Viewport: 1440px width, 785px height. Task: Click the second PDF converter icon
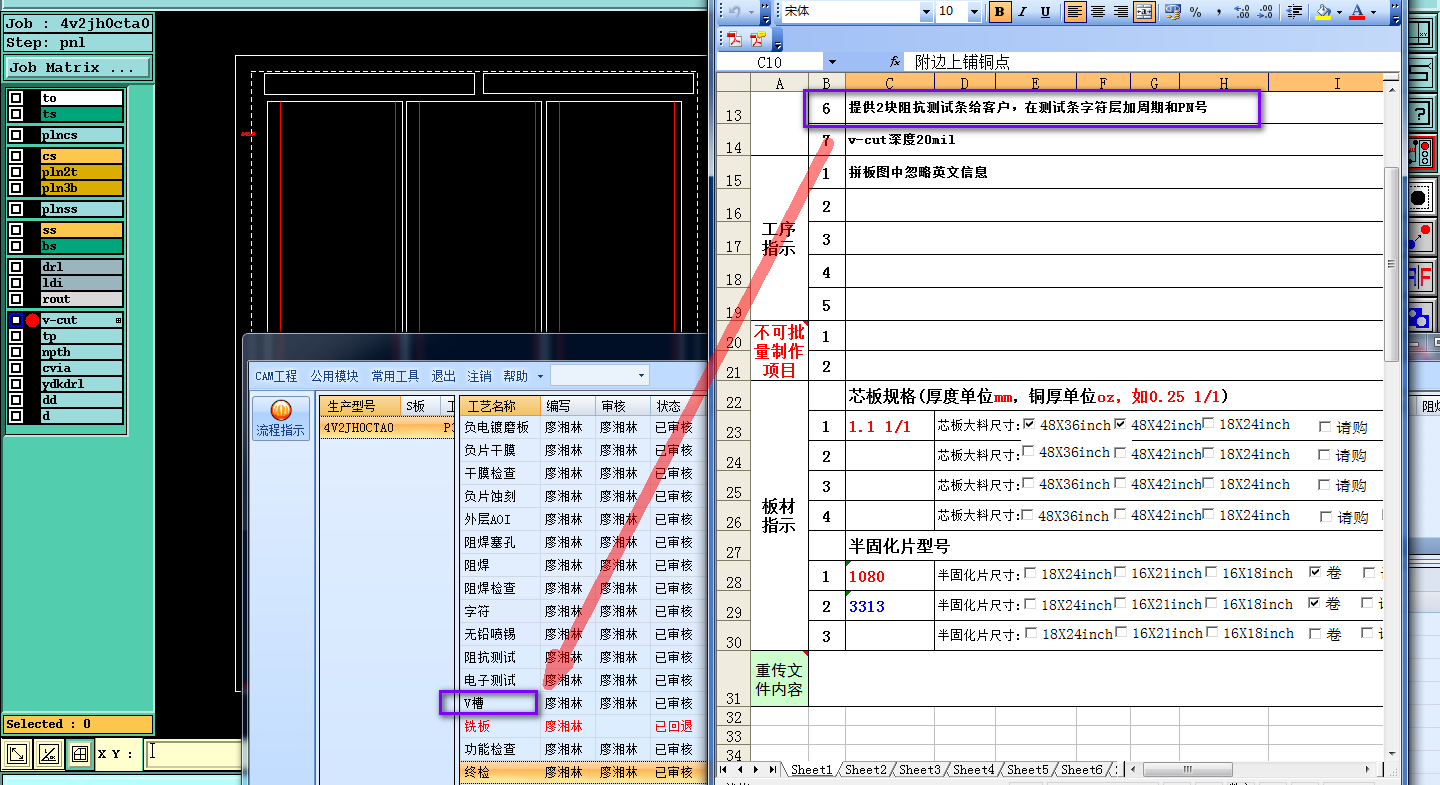(x=758, y=39)
